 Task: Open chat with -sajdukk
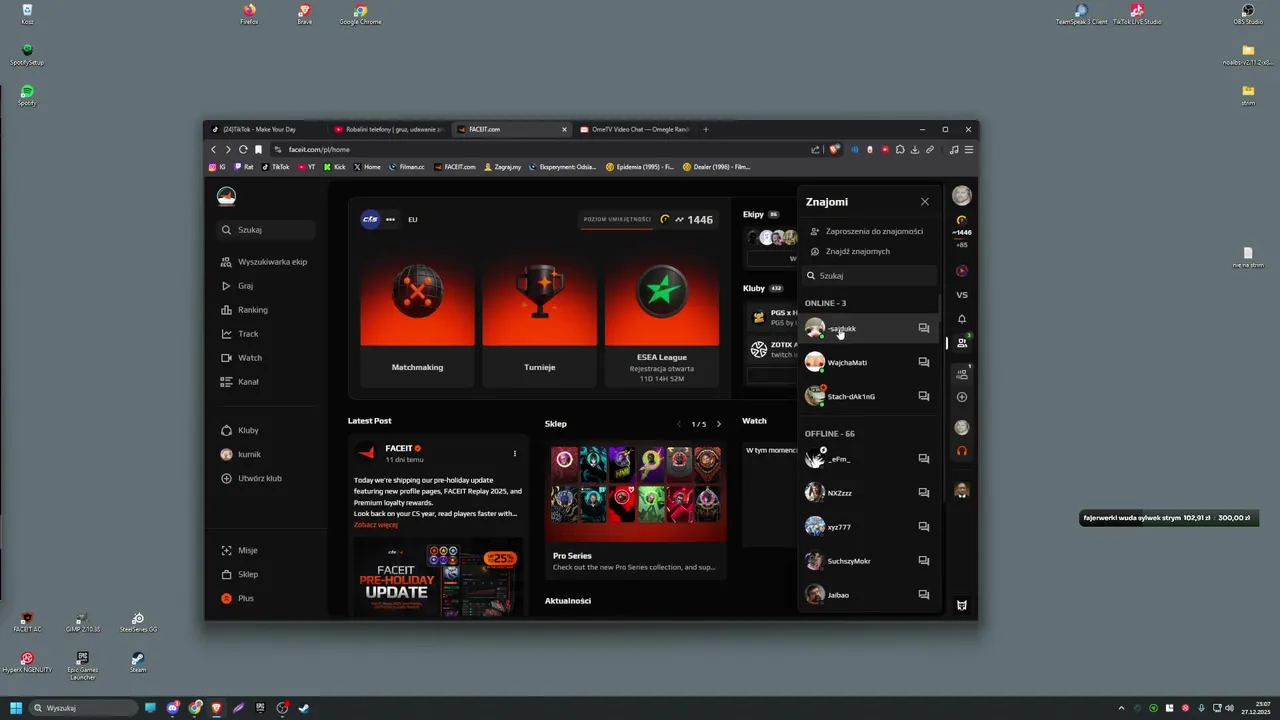tap(924, 328)
